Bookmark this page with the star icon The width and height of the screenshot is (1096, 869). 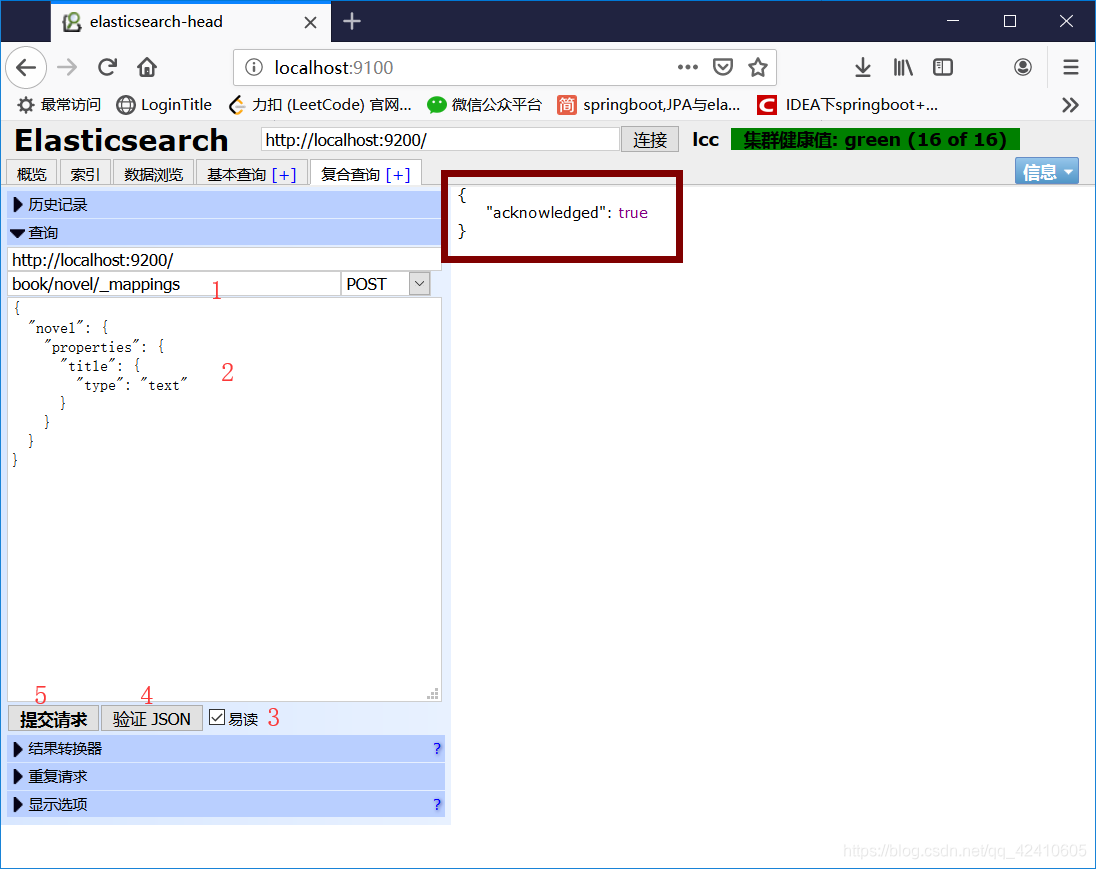click(758, 67)
